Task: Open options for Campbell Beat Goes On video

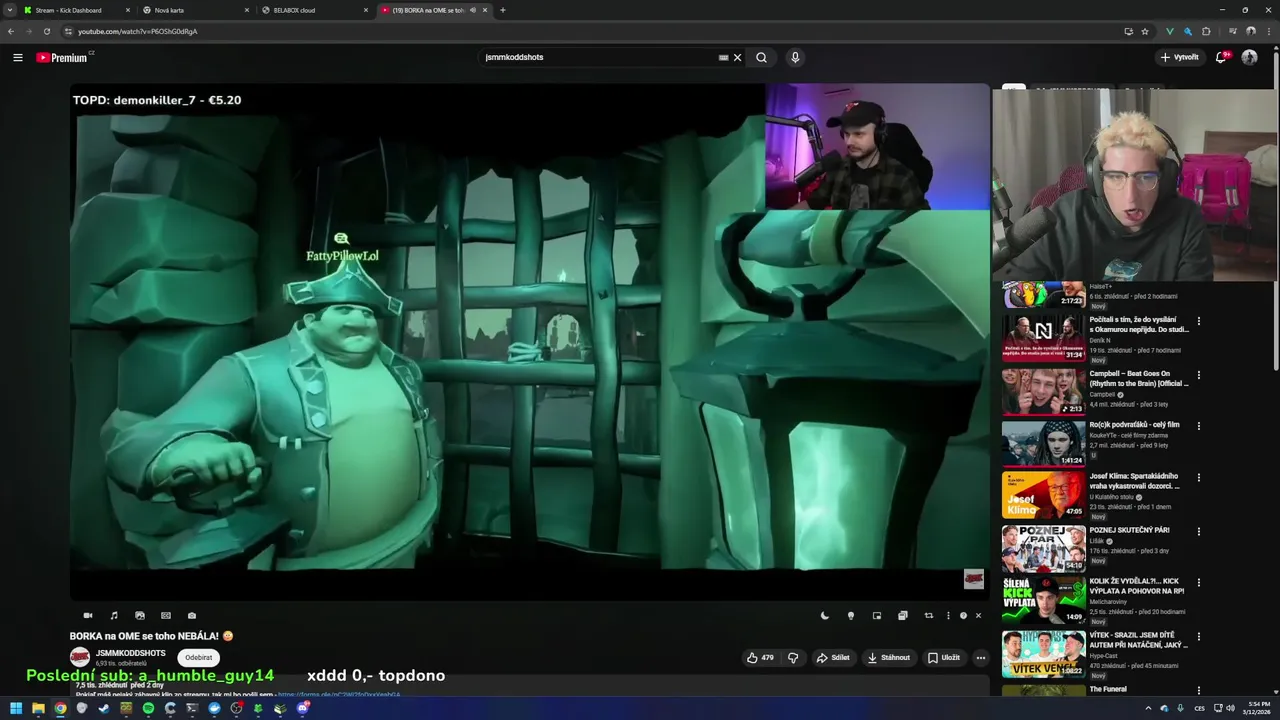Action: 1199,376
